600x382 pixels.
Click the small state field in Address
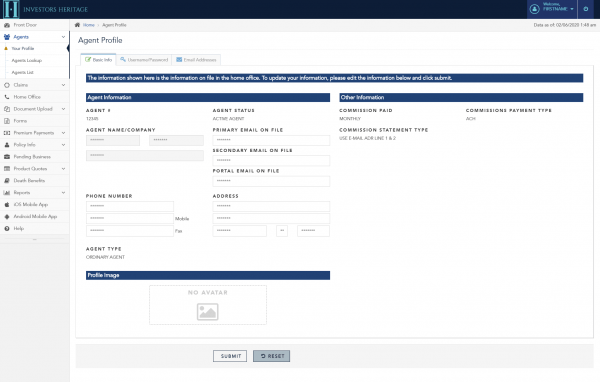coord(282,231)
